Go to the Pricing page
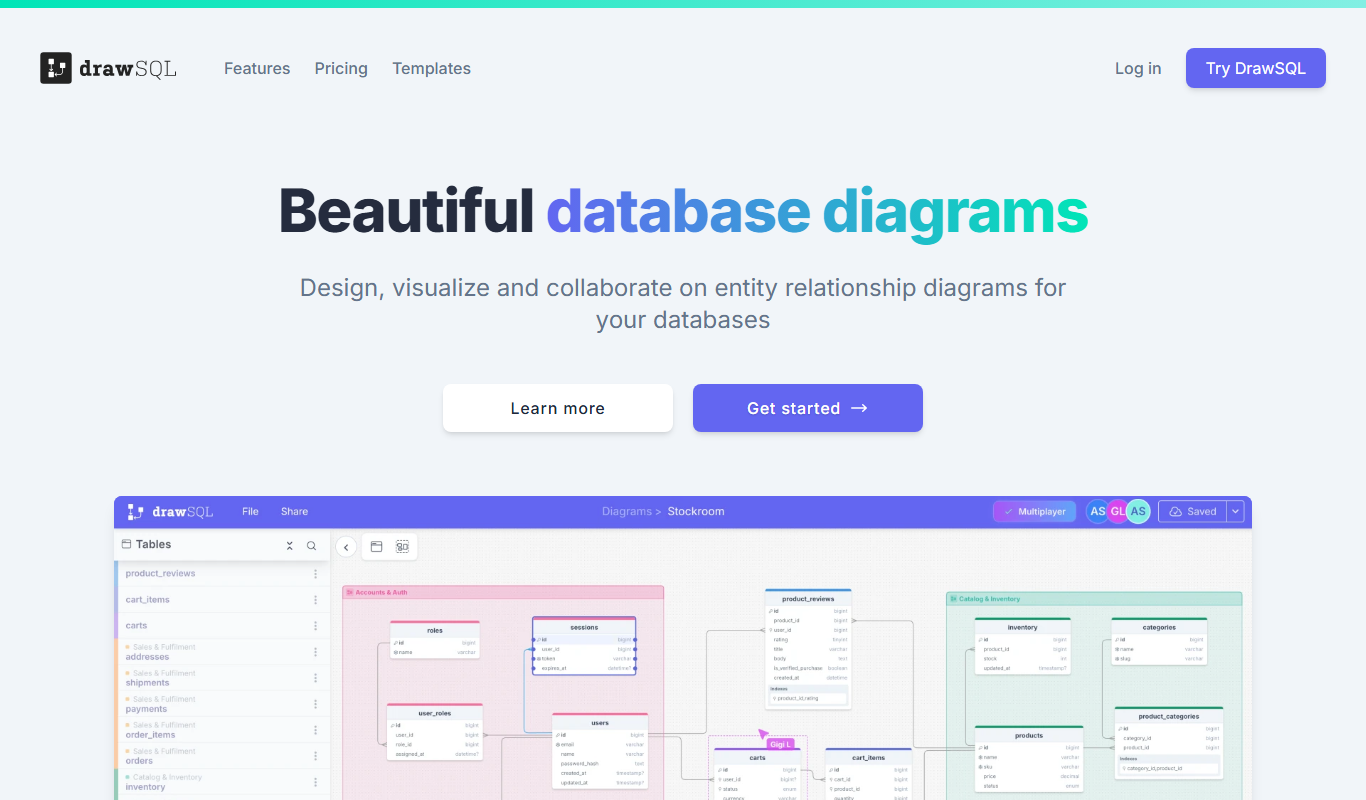1366x800 pixels. pos(341,68)
